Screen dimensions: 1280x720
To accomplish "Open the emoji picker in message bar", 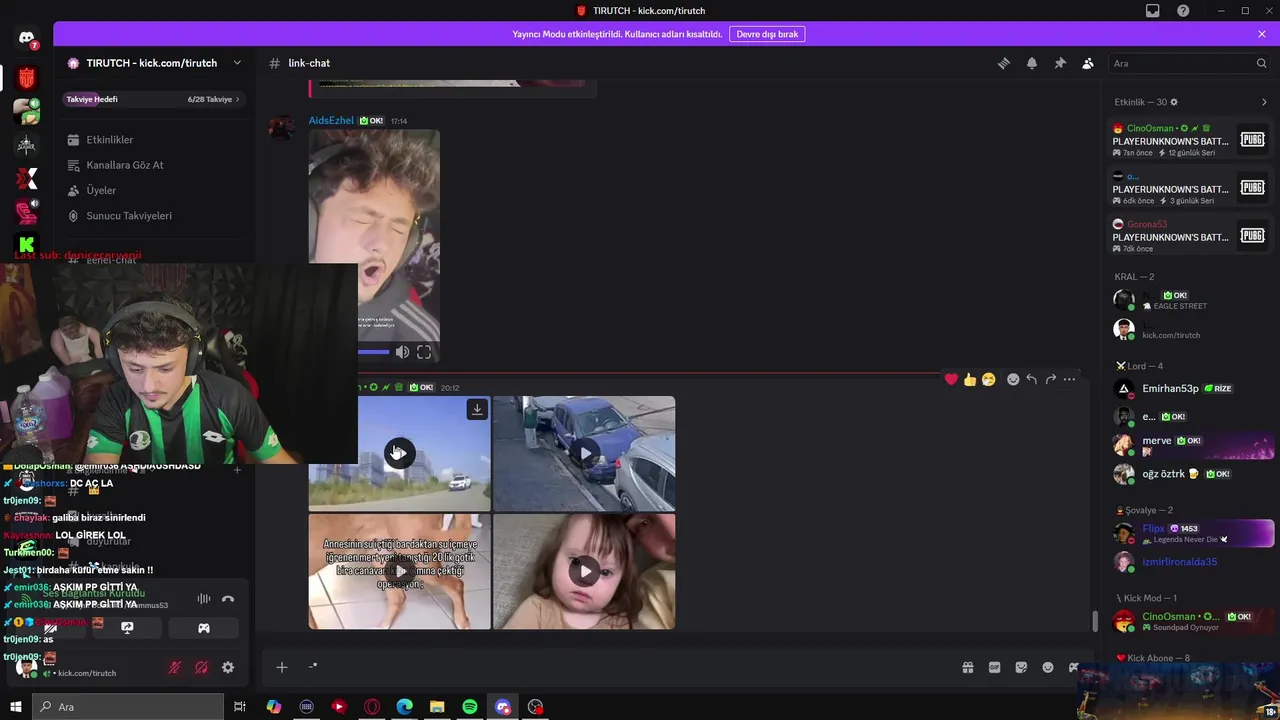I will tap(1048, 667).
